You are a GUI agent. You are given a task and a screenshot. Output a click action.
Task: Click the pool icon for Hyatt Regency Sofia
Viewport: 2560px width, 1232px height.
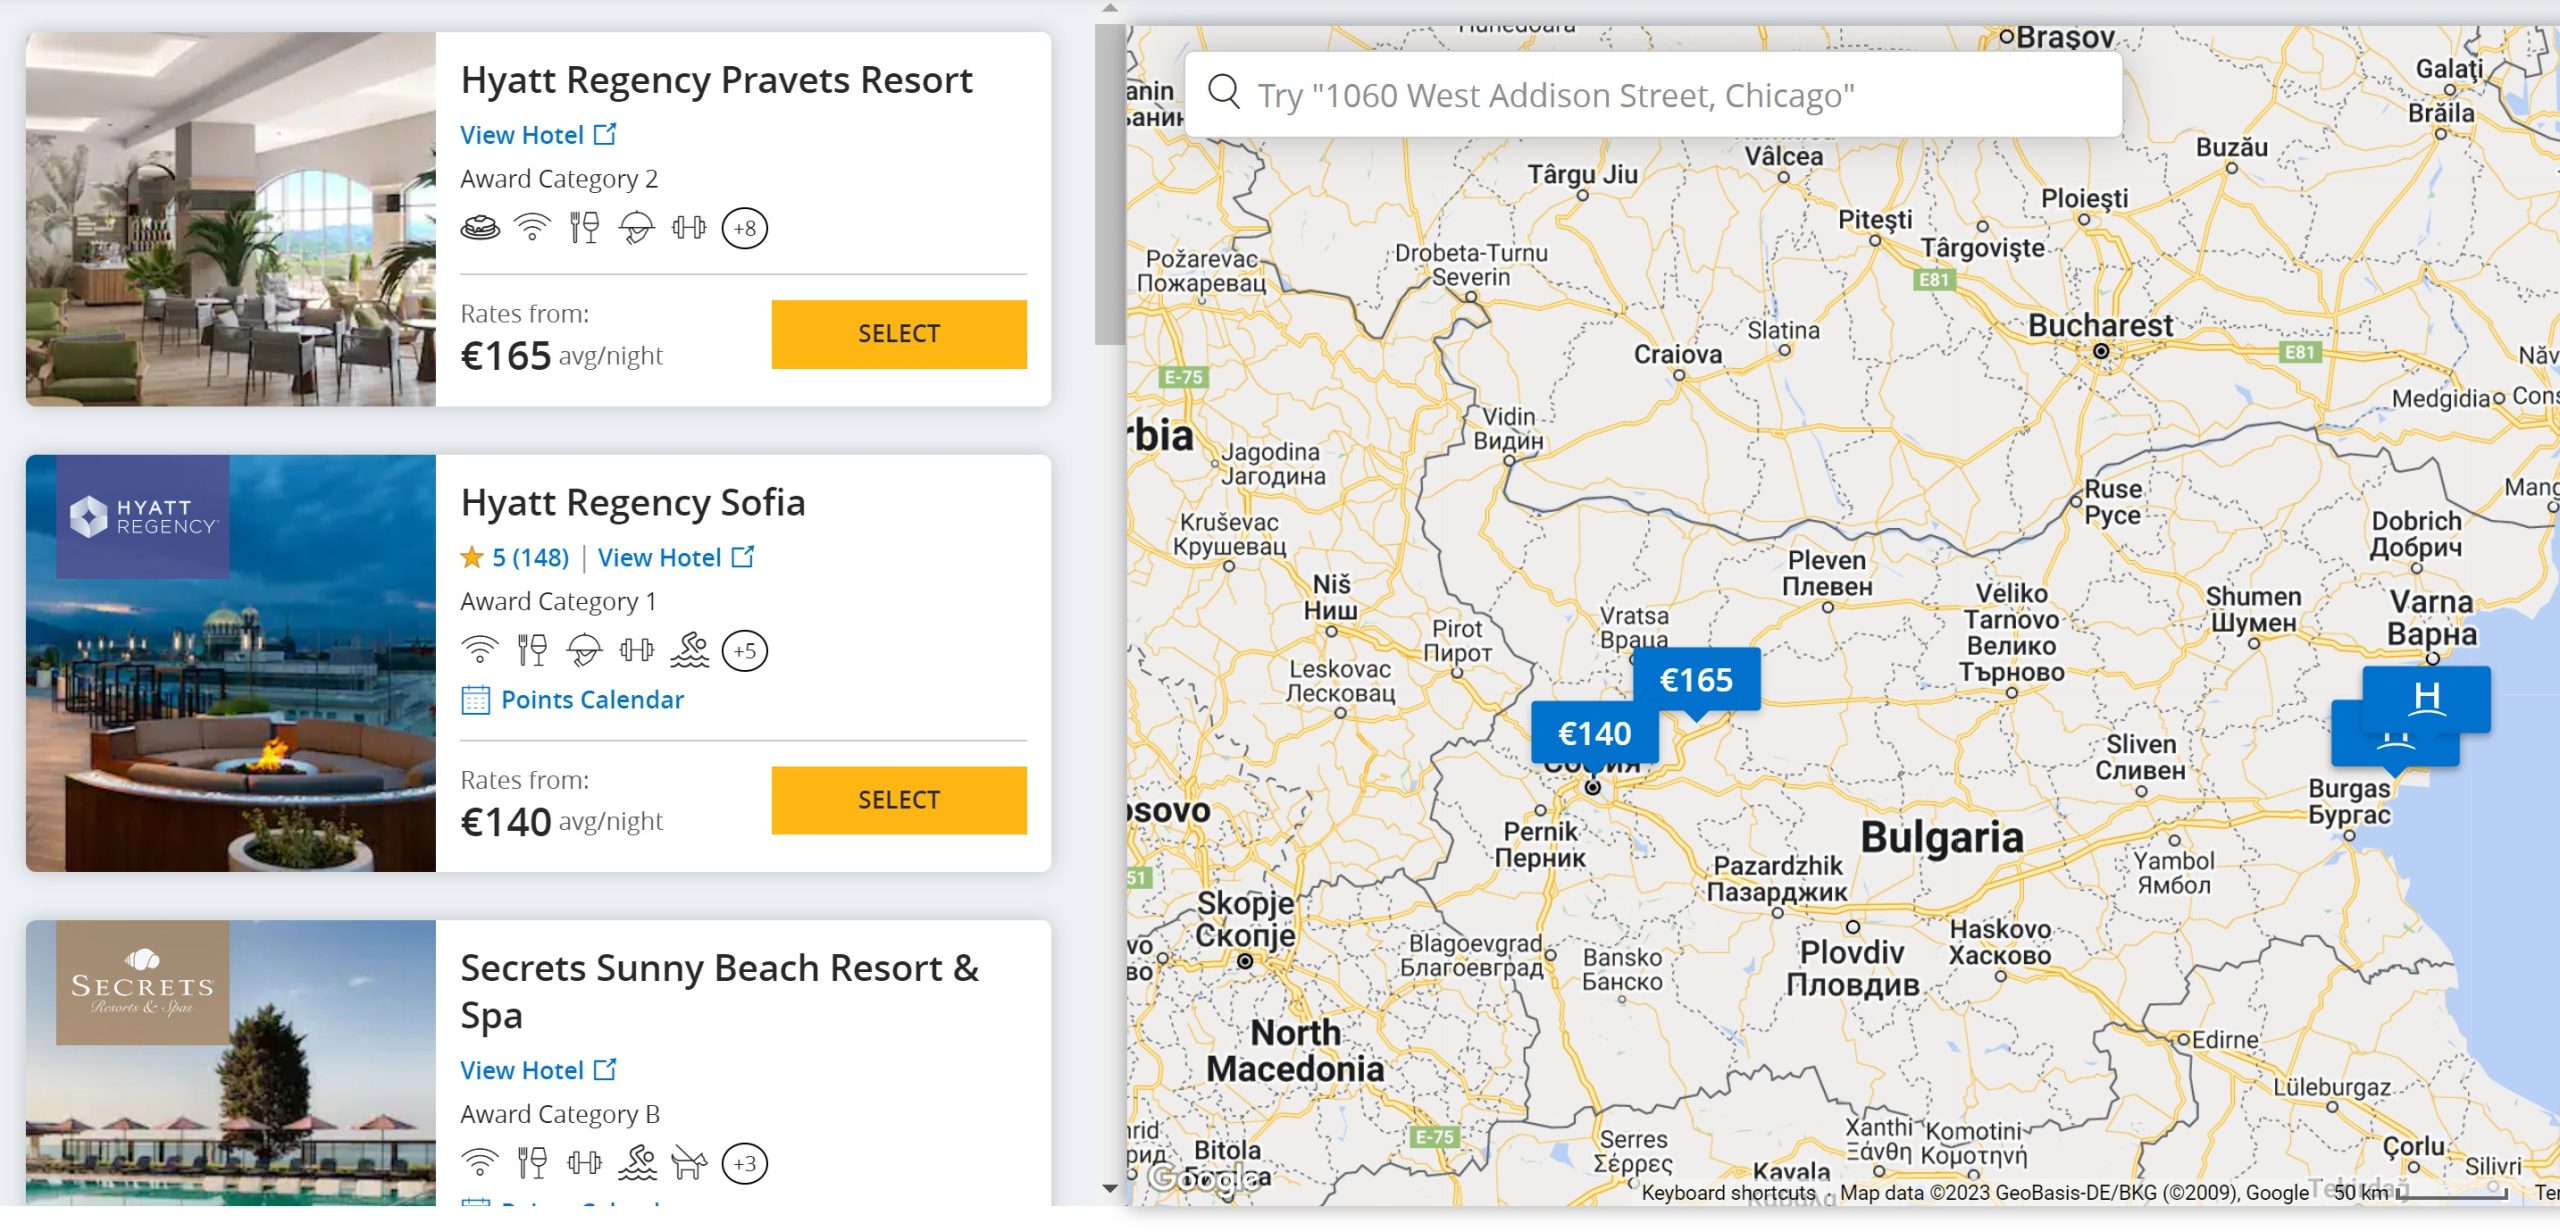point(690,651)
